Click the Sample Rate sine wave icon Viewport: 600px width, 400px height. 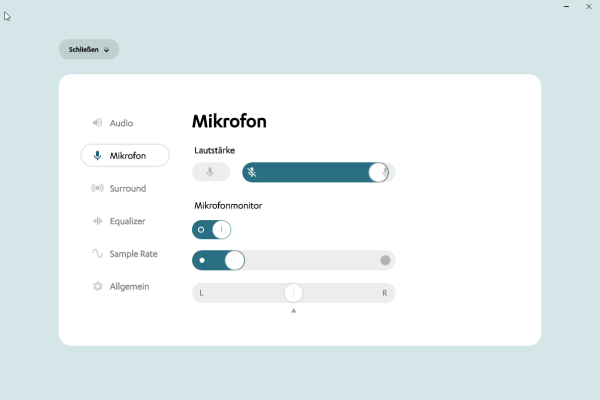pos(97,254)
